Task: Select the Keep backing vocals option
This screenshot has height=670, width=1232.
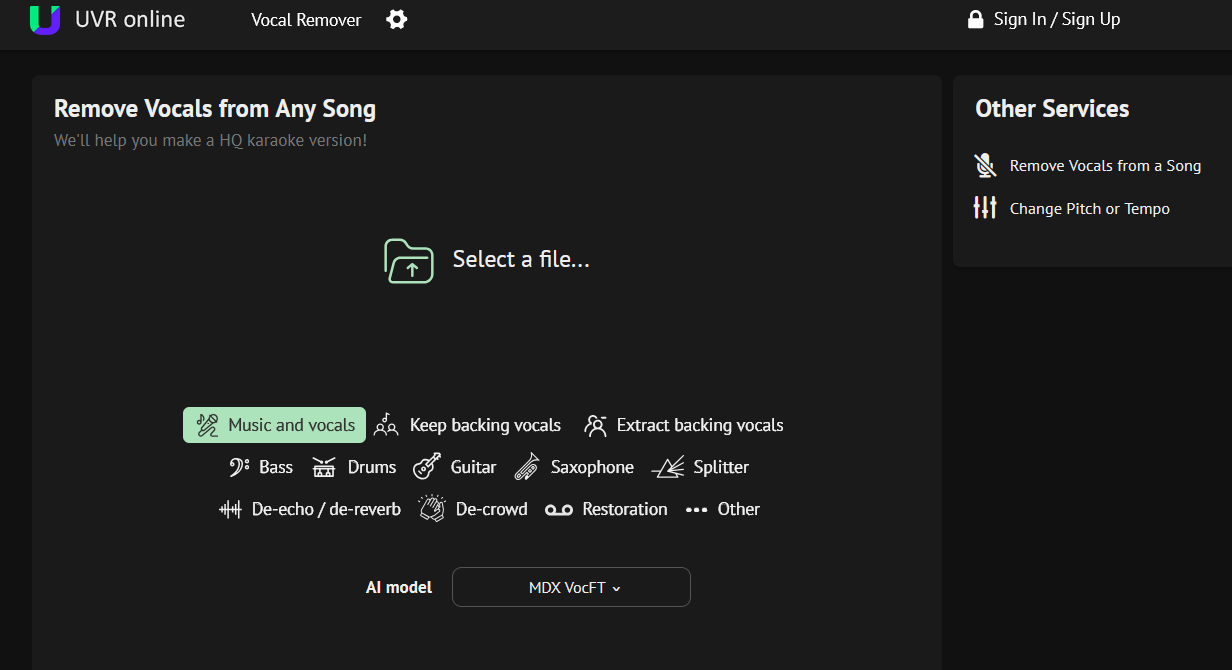Action: click(468, 425)
